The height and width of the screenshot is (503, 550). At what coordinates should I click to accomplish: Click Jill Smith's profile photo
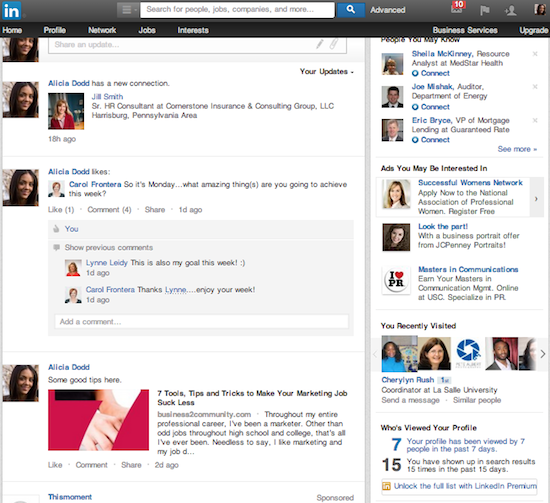tap(66, 111)
